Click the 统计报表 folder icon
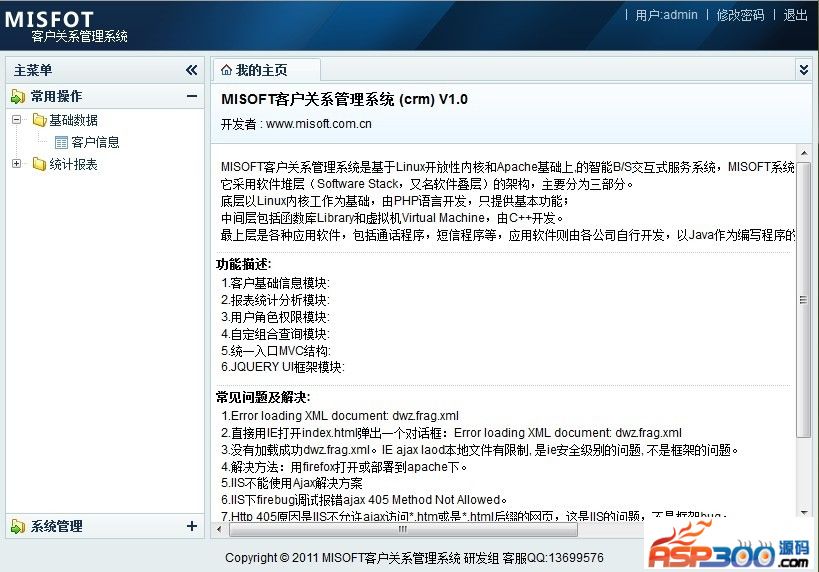This screenshot has width=819, height=572. point(39,164)
